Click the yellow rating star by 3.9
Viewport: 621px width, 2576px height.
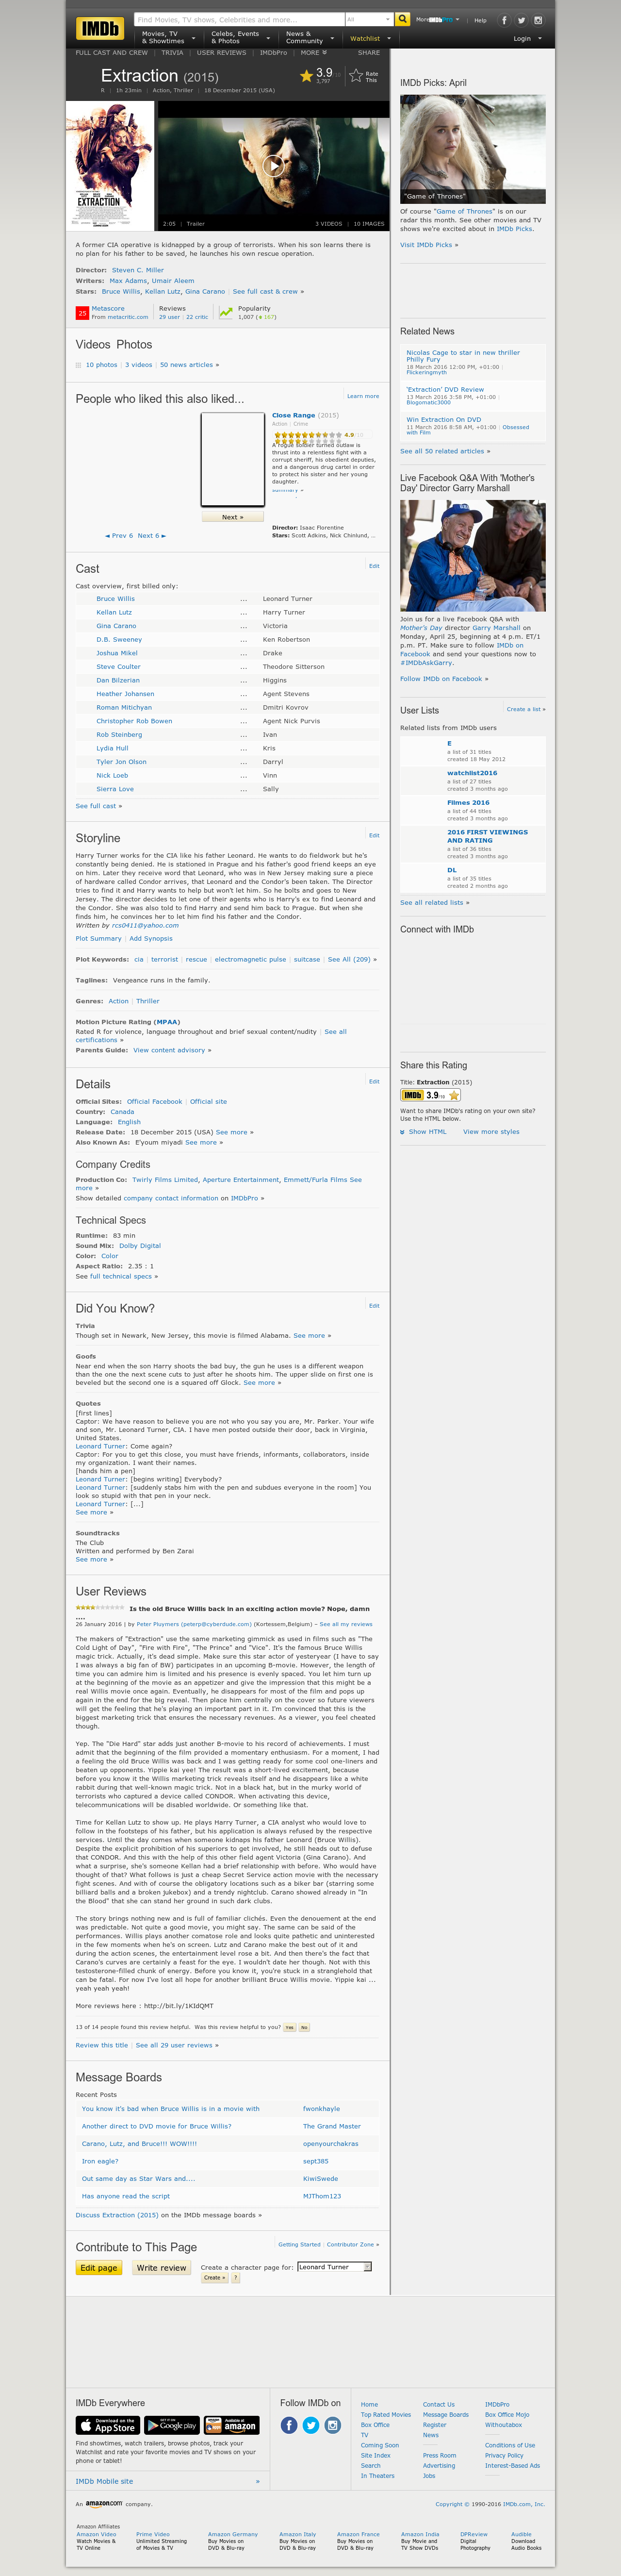coord(306,75)
